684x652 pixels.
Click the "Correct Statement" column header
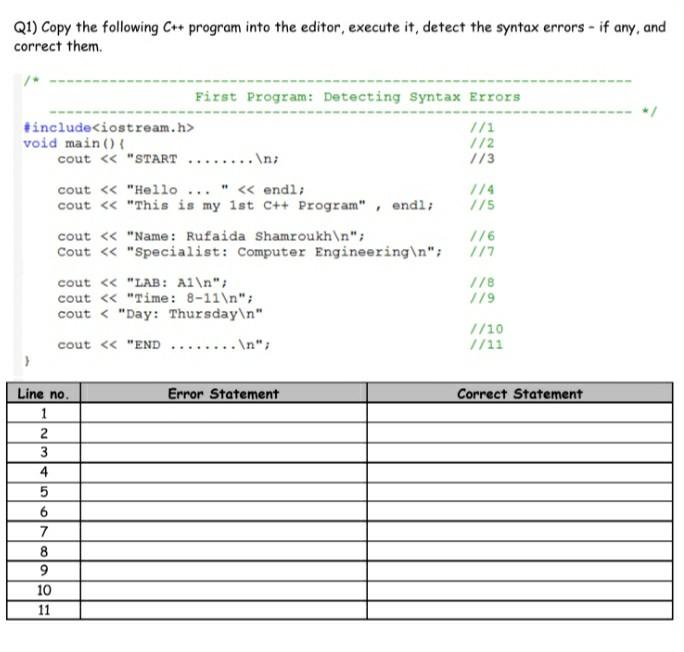point(520,393)
